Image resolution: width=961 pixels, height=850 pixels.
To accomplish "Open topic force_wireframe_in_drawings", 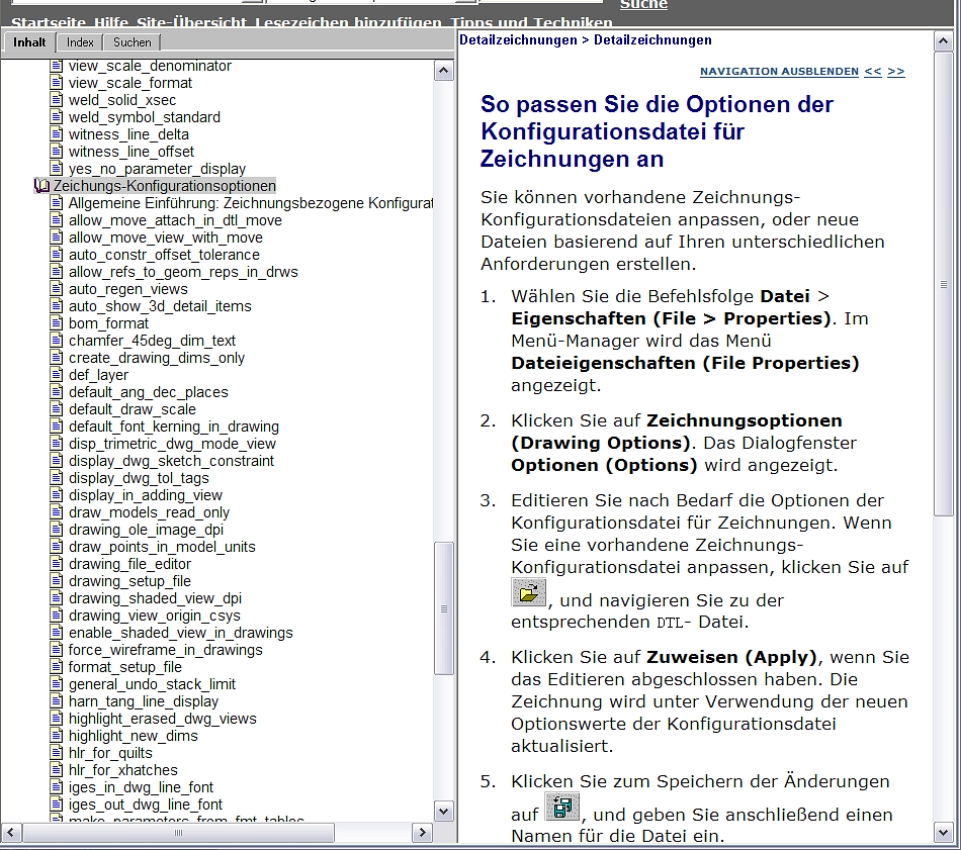I will click(x=165, y=650).
